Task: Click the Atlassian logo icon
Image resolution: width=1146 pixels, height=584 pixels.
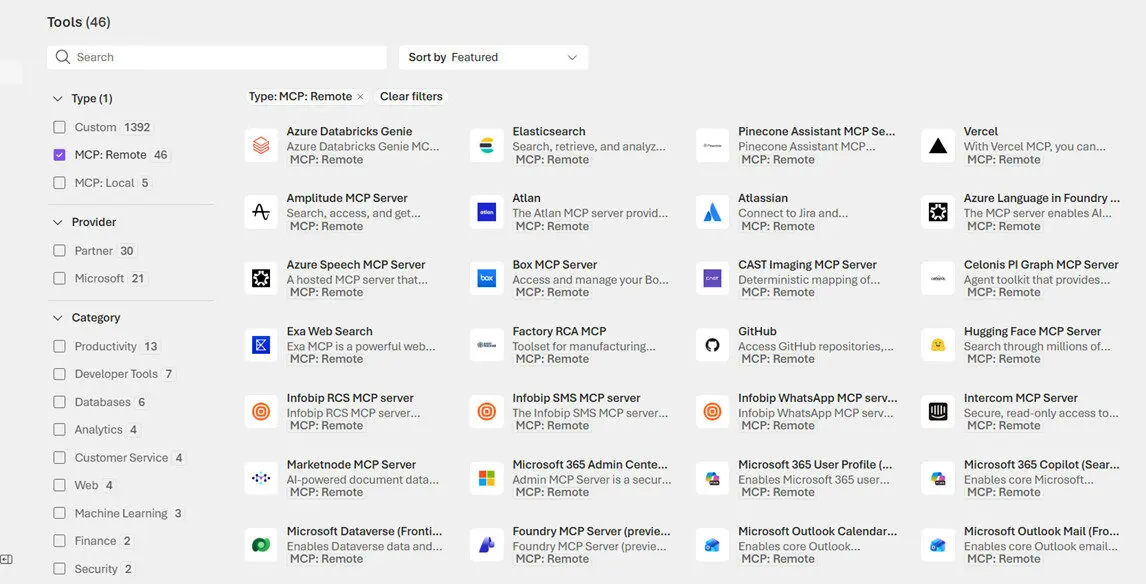Action: tap(713, 212)
